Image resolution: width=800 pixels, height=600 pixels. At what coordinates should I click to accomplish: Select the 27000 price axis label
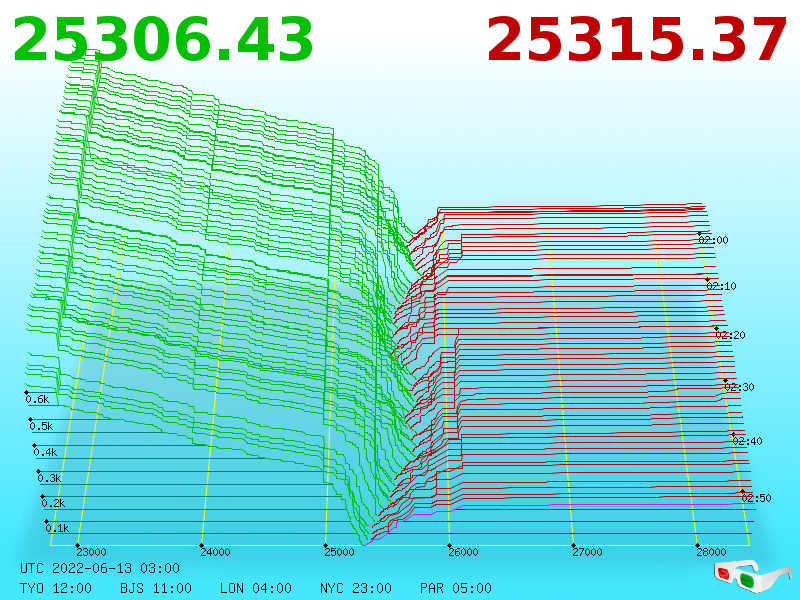pos(587,552)
